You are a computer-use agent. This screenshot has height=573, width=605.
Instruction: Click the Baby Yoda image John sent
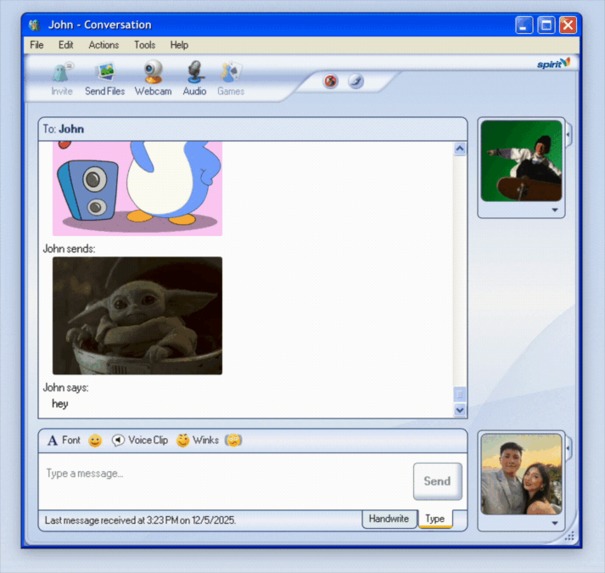click(x=137, y=316)
